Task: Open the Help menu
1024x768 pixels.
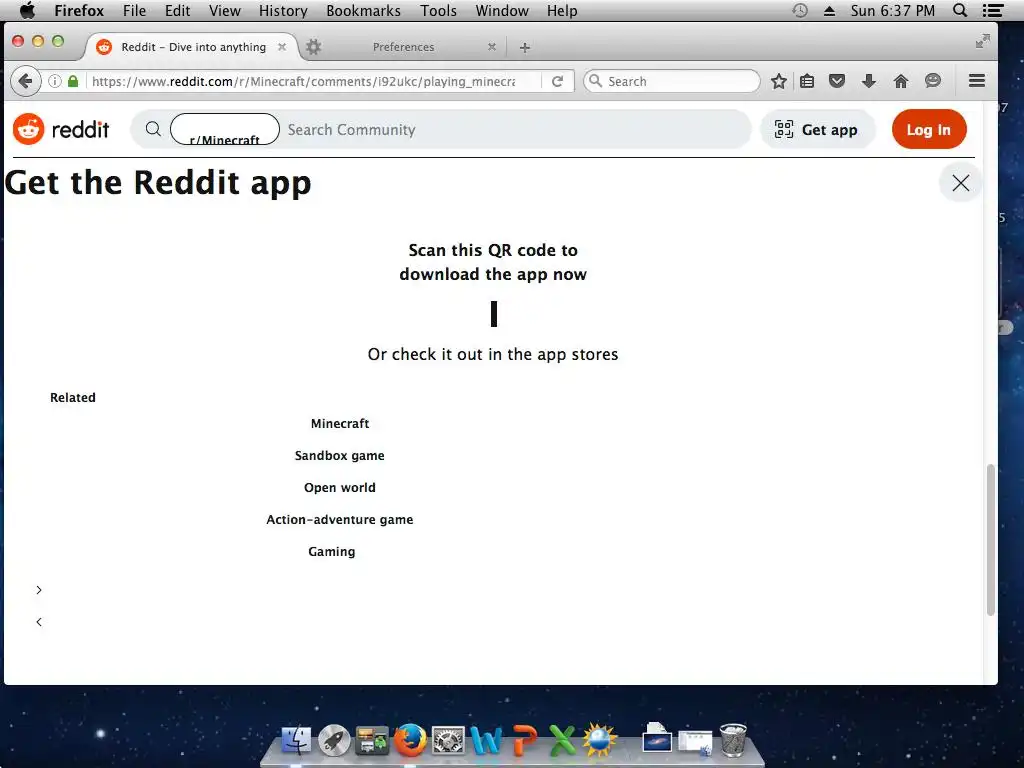Action: point(562,10)
